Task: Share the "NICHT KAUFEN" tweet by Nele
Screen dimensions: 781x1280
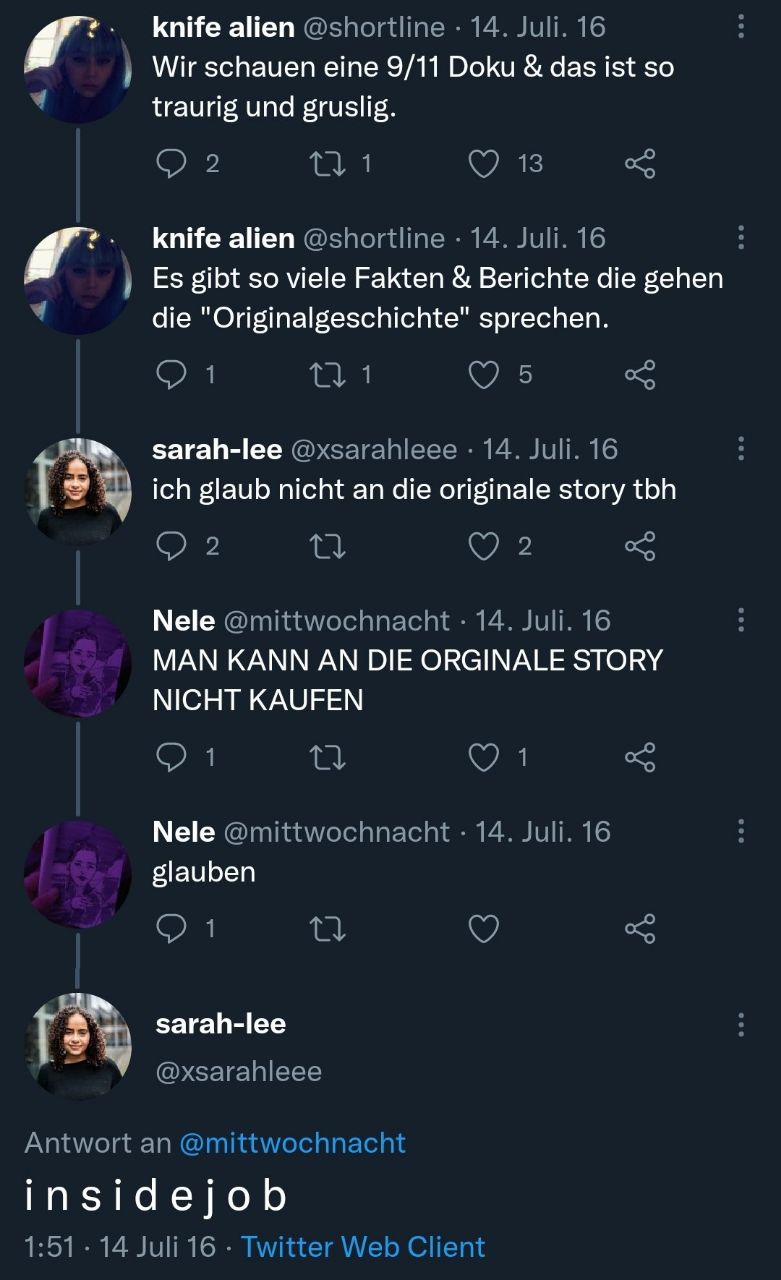Action: pos(640,758)
